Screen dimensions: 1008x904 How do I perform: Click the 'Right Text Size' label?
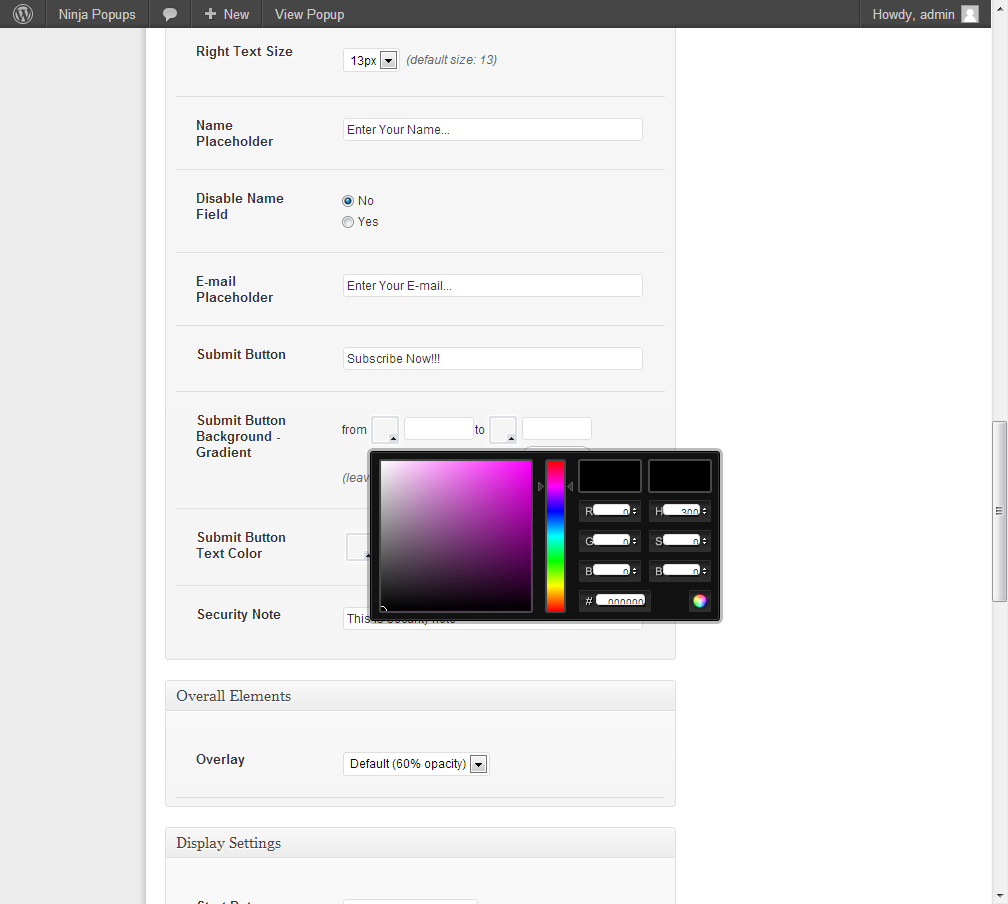pyautogui.click(x=244, y=51)
